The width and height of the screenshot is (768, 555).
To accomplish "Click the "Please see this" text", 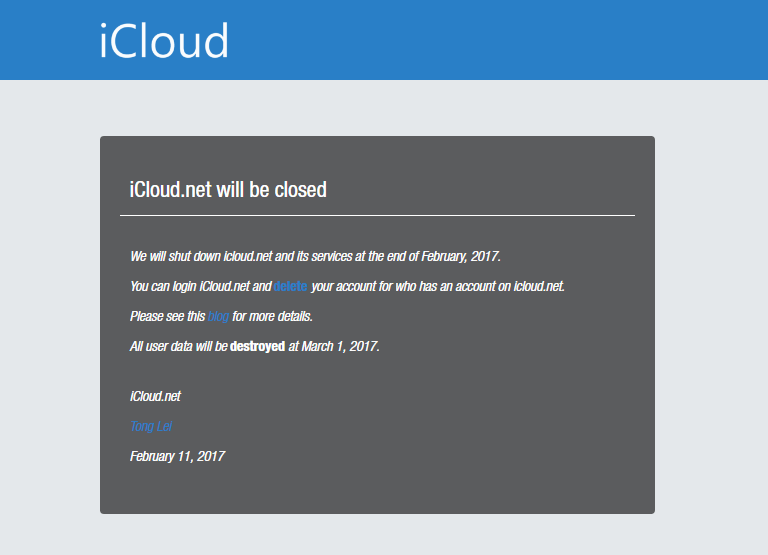I will coord(167,317).
